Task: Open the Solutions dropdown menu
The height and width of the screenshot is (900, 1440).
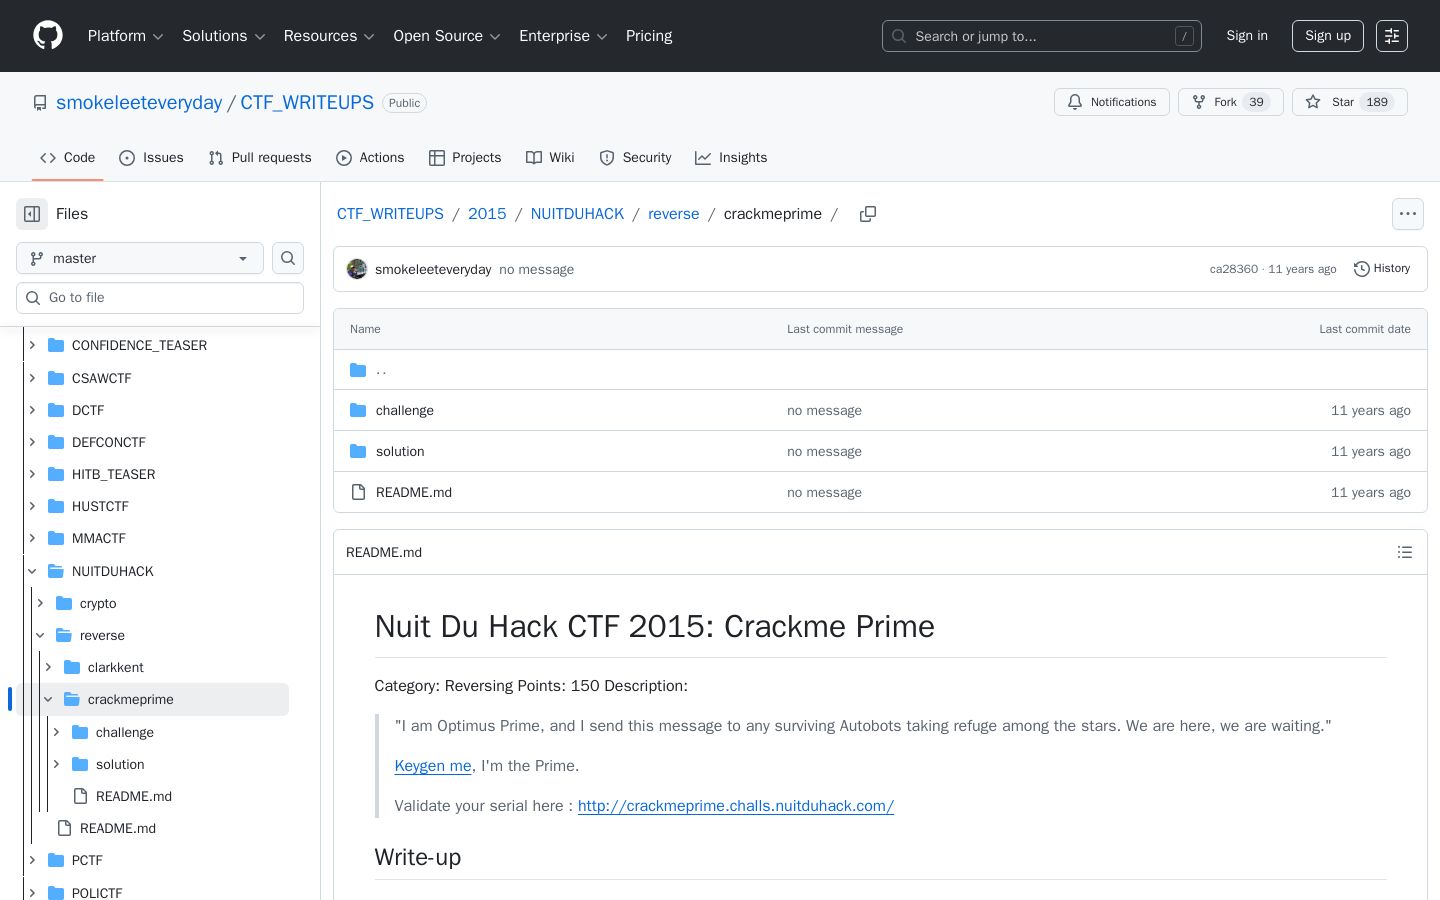Action: tap(224, 36)
